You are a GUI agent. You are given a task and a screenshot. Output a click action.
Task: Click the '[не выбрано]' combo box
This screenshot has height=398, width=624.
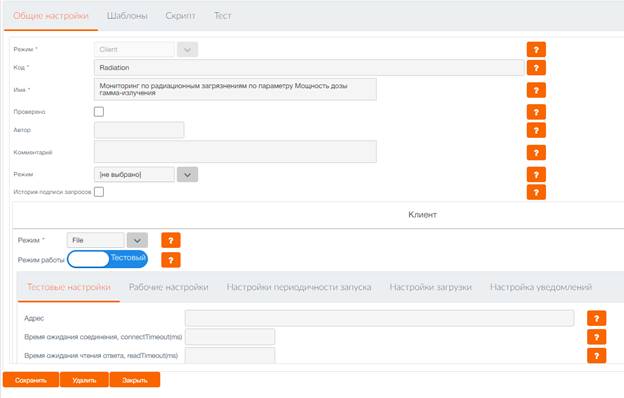pos(135,175)
